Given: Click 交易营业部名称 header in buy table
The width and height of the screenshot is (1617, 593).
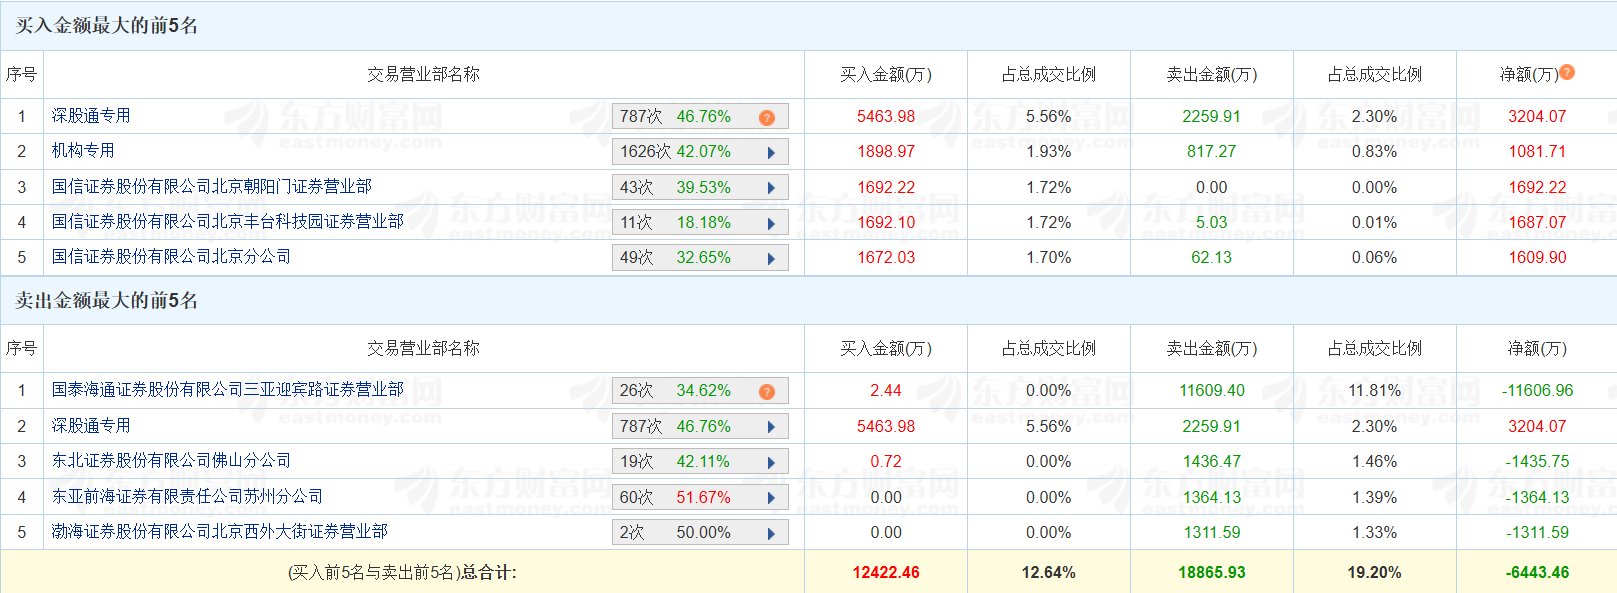Looking at the screenshot, I should (423, 75).
